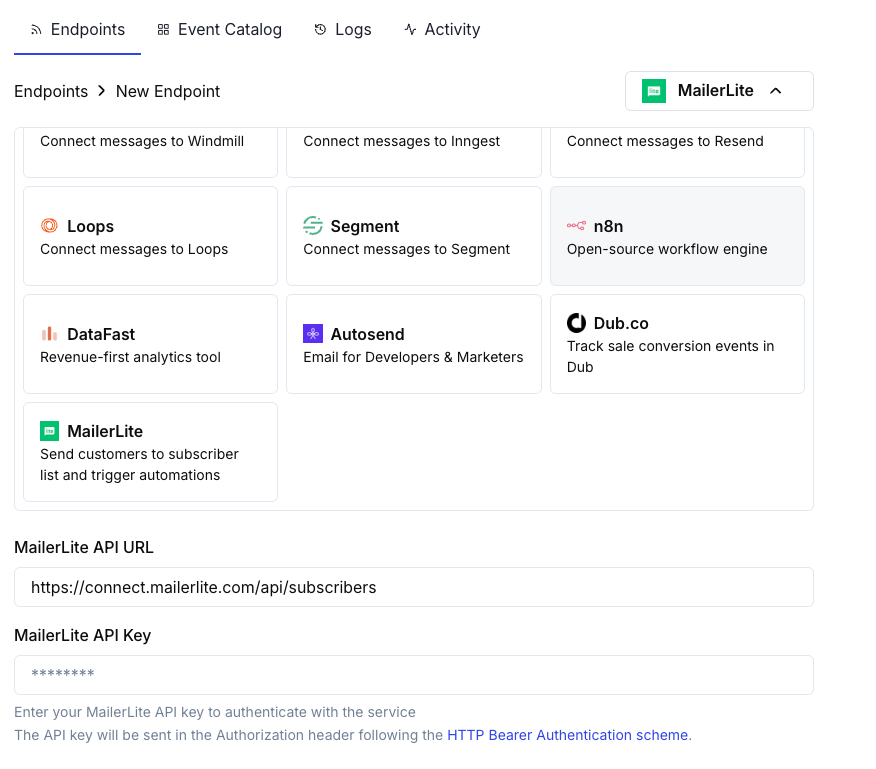Select the Loops integration icon
Viewport: 876px width, 769px height.
click(52, 226)
